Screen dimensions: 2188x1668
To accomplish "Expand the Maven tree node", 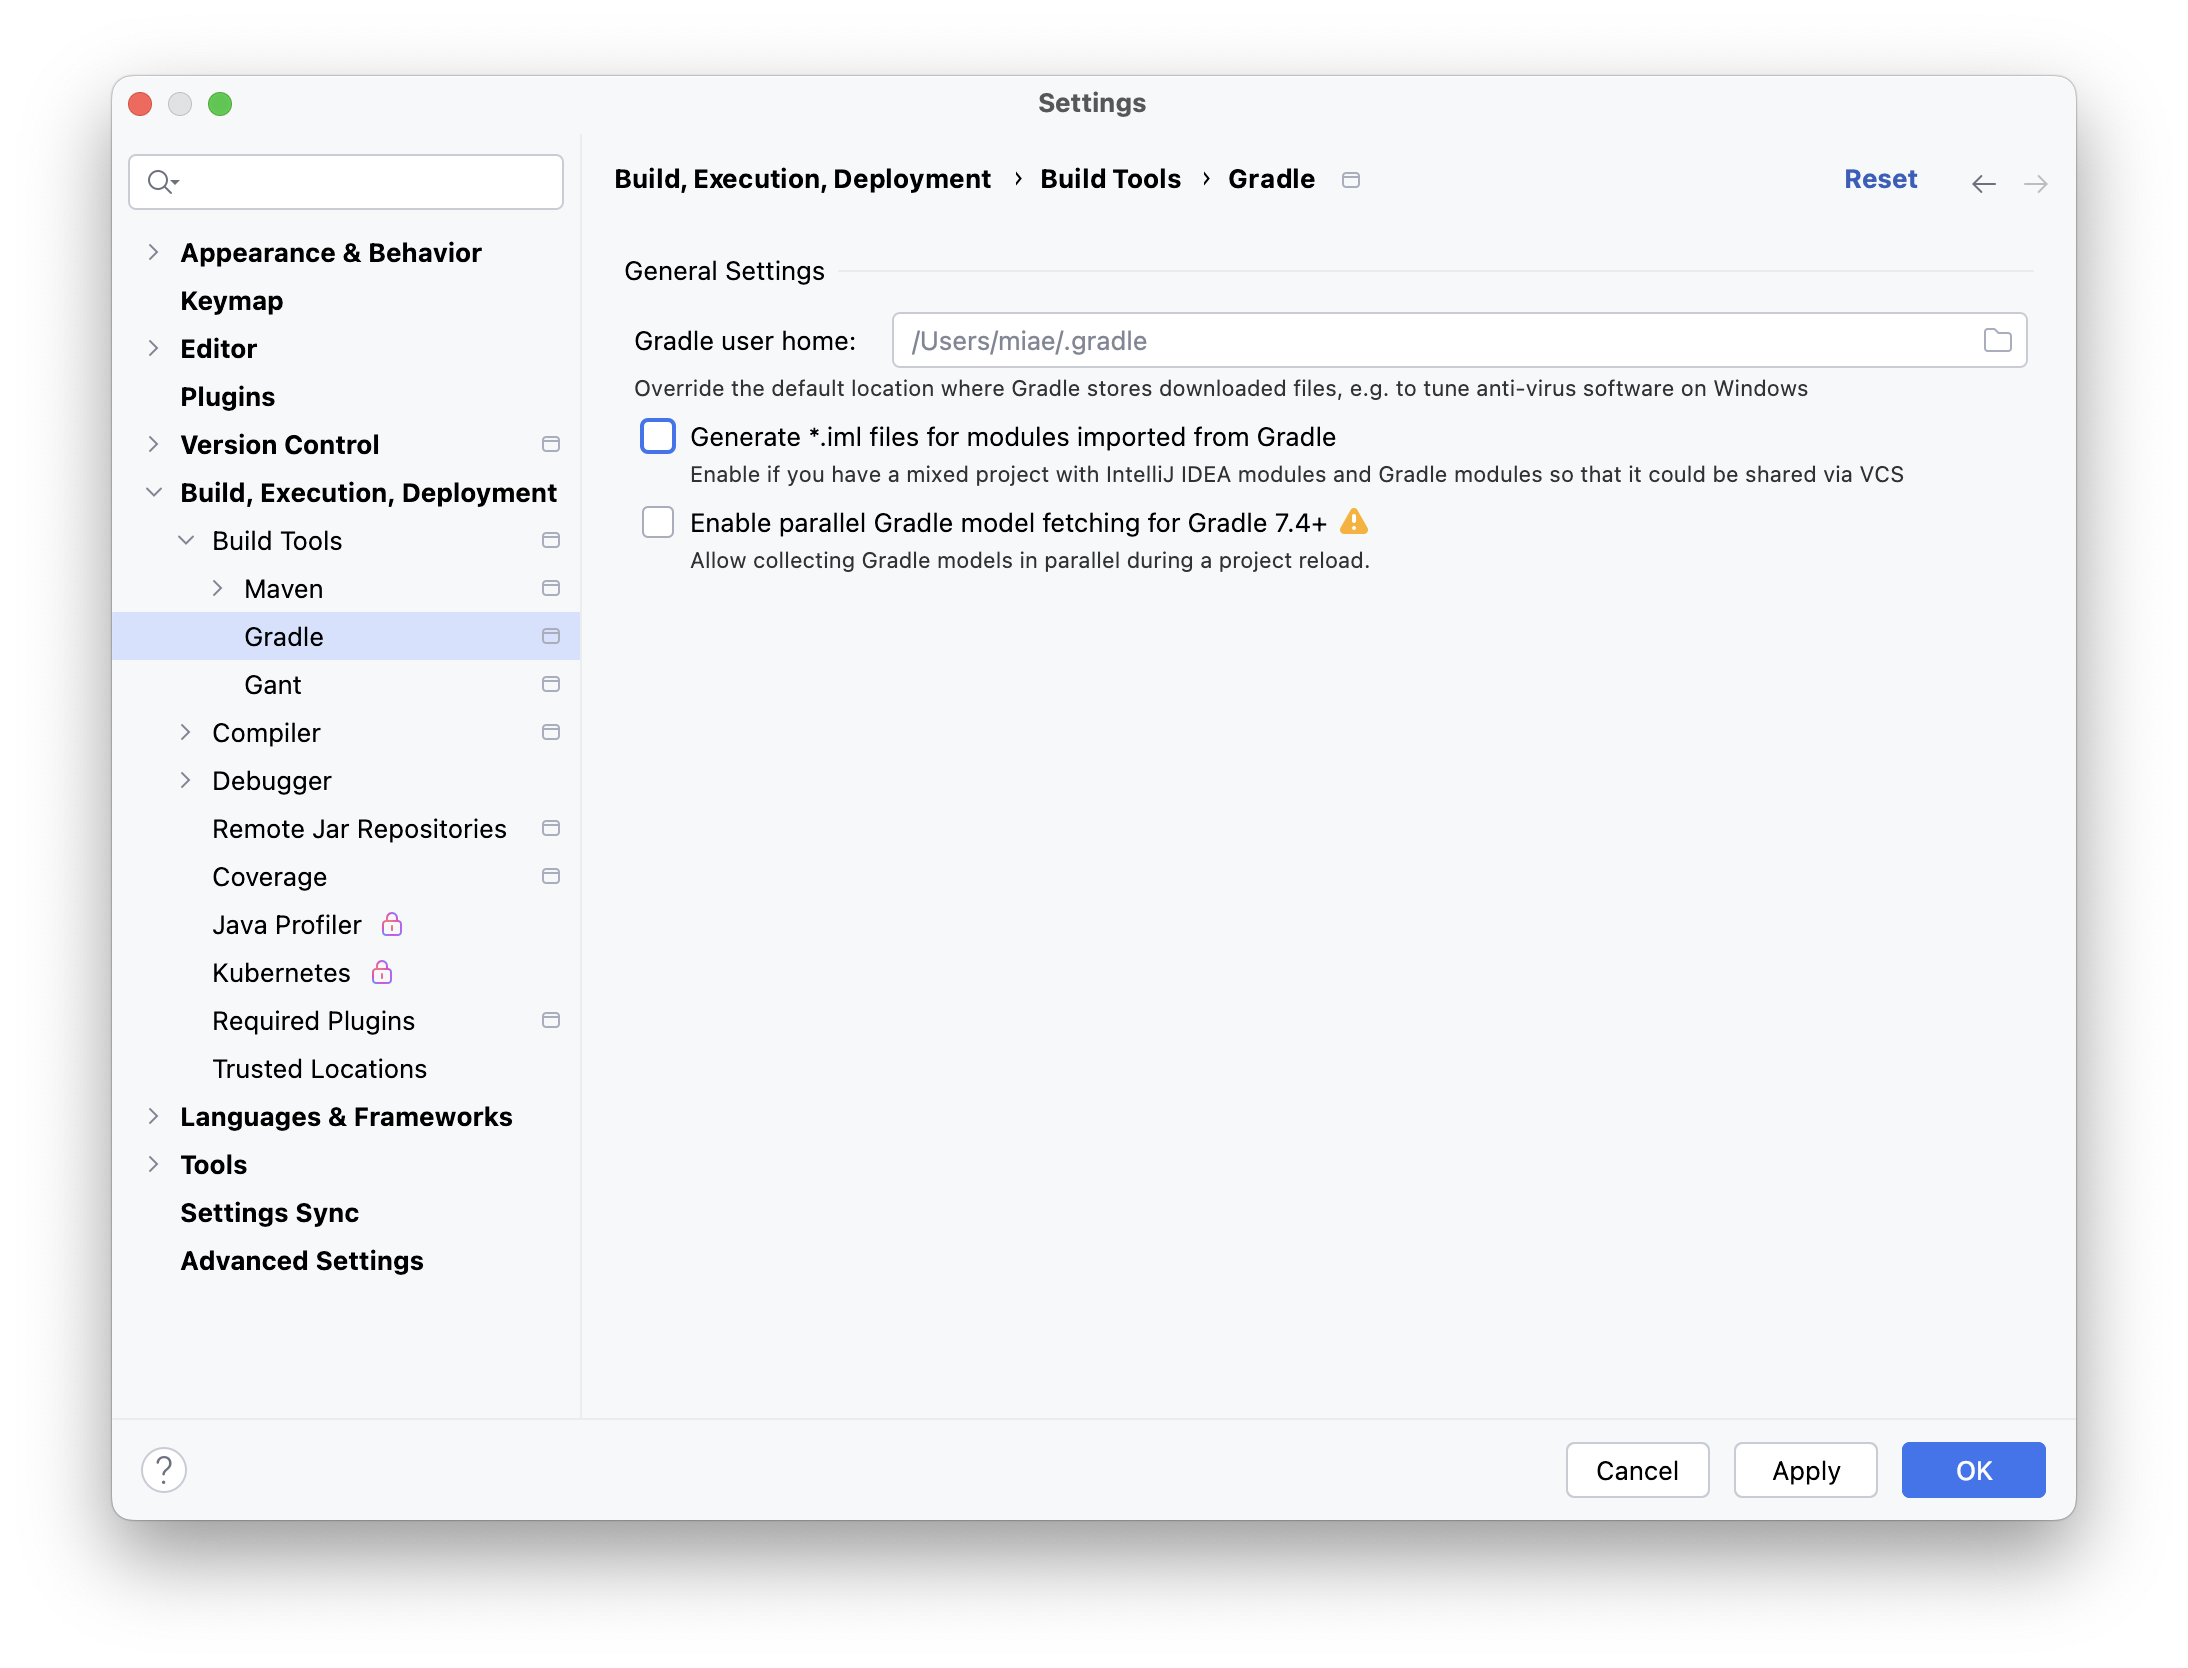I will (217, 588).
